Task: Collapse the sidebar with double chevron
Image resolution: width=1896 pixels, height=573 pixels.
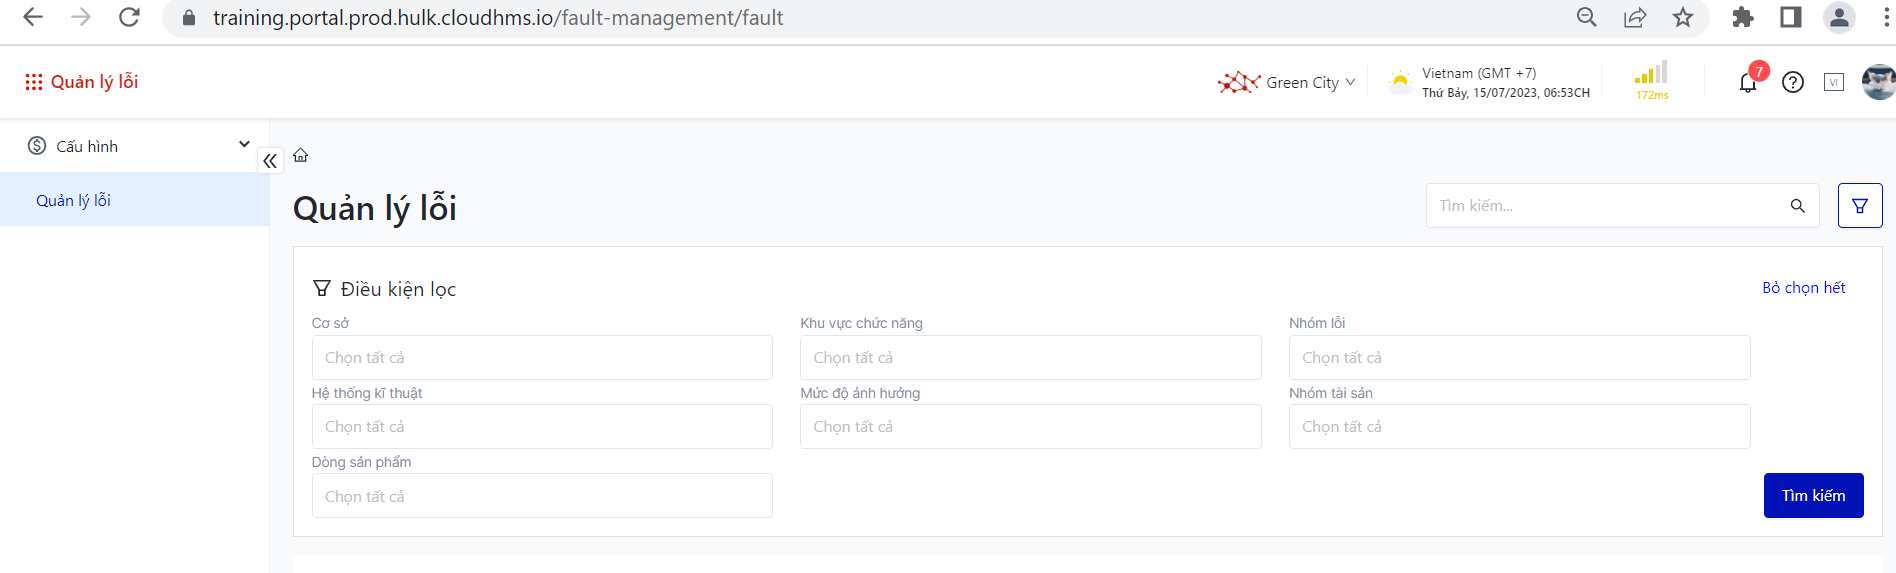Action: [x=270, y=160]
